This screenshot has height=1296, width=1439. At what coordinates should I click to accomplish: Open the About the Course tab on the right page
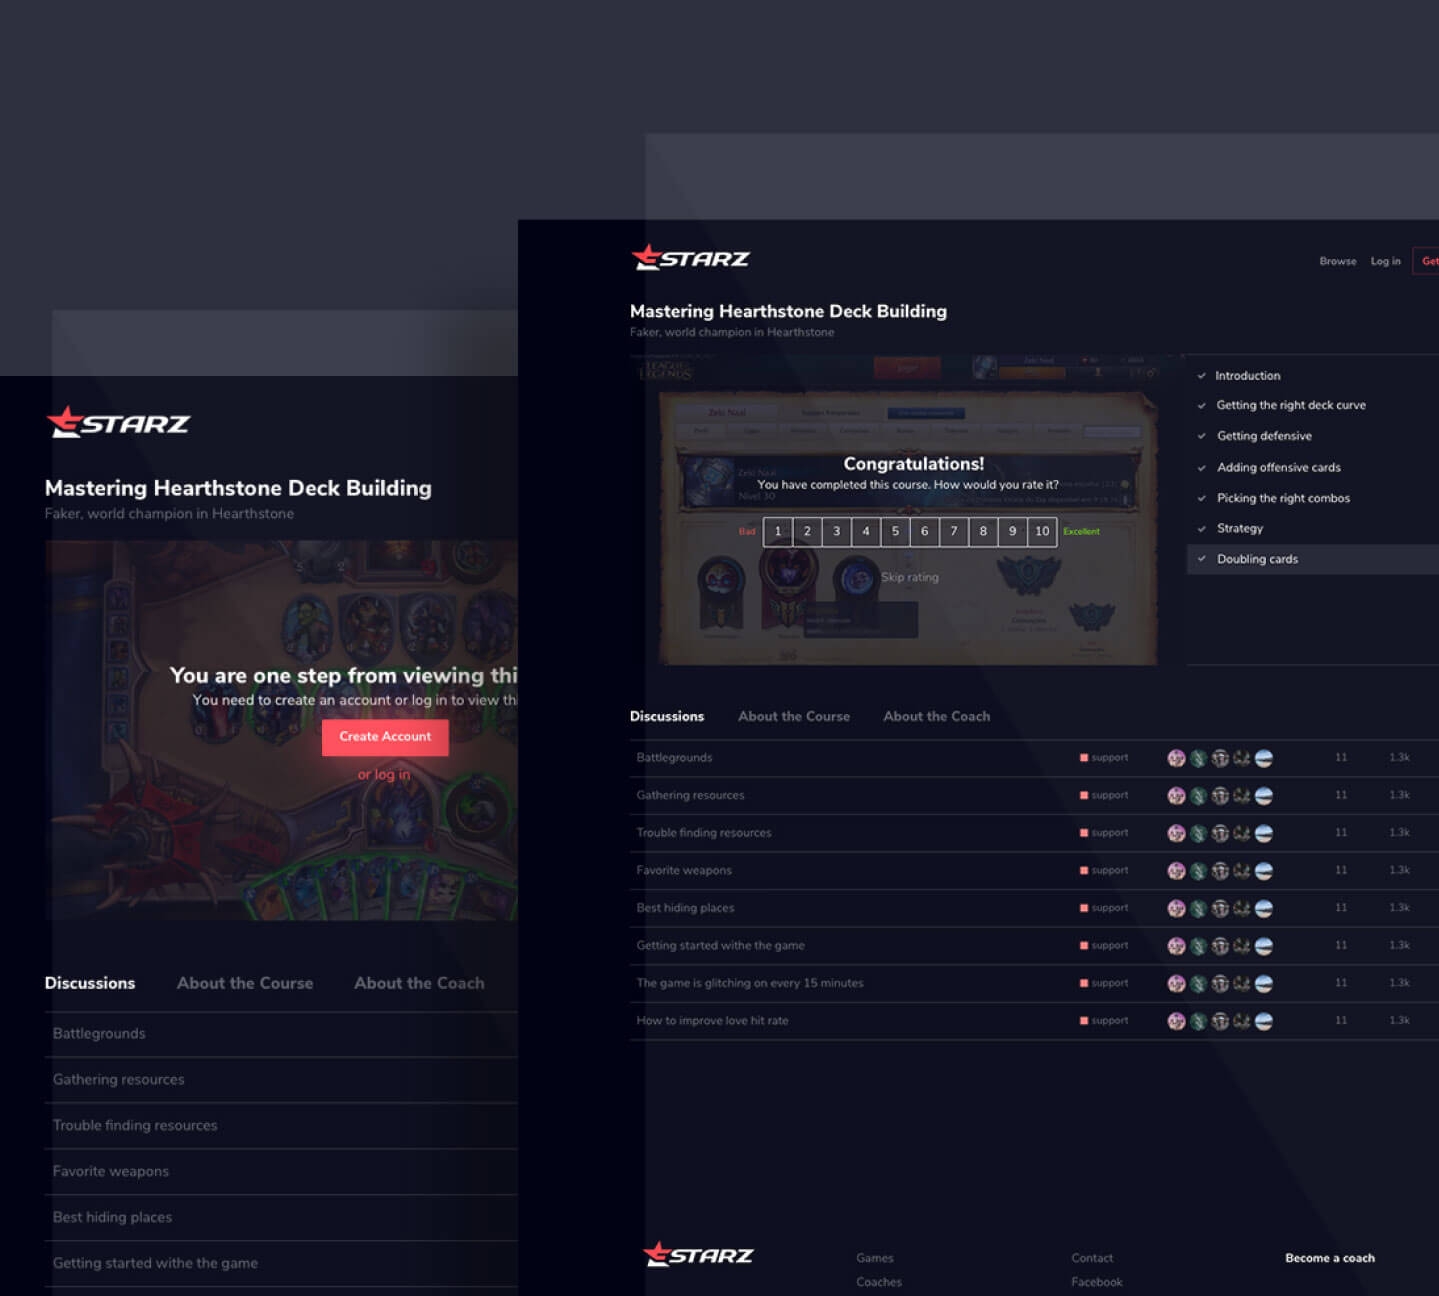pos(794,716)
